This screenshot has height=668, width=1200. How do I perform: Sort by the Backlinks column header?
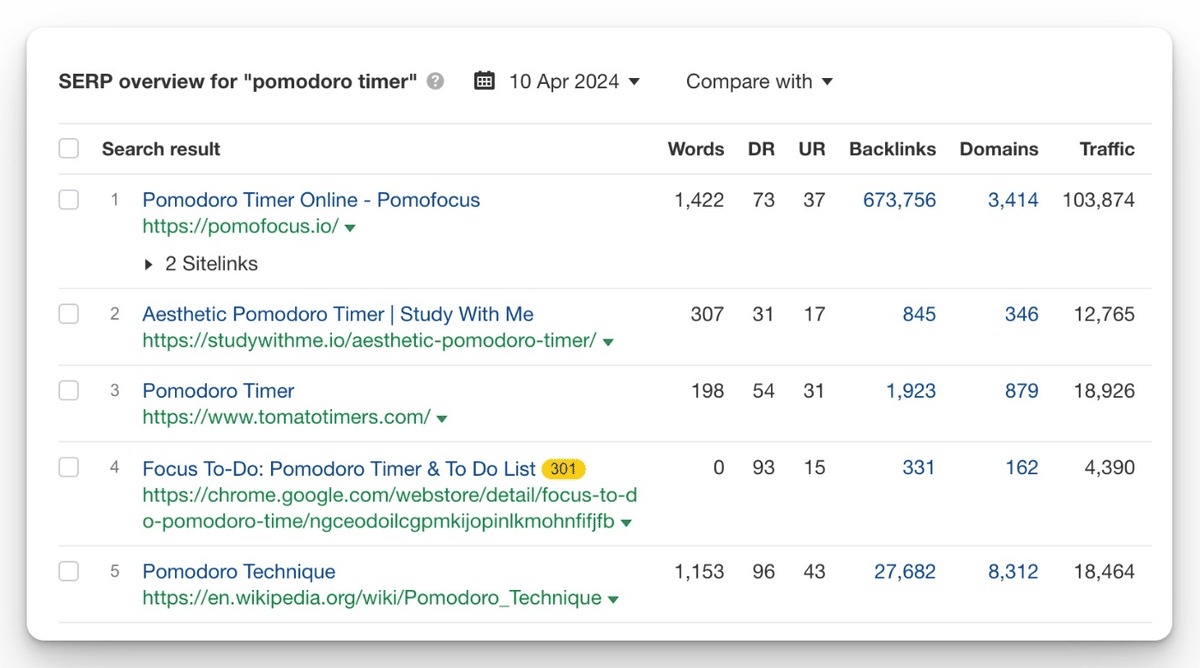(x=892, y=149)
